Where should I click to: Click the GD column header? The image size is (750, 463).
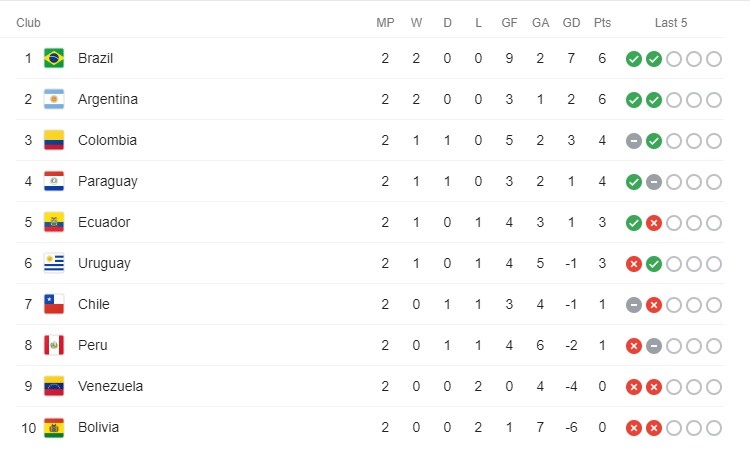pos(571,22)
